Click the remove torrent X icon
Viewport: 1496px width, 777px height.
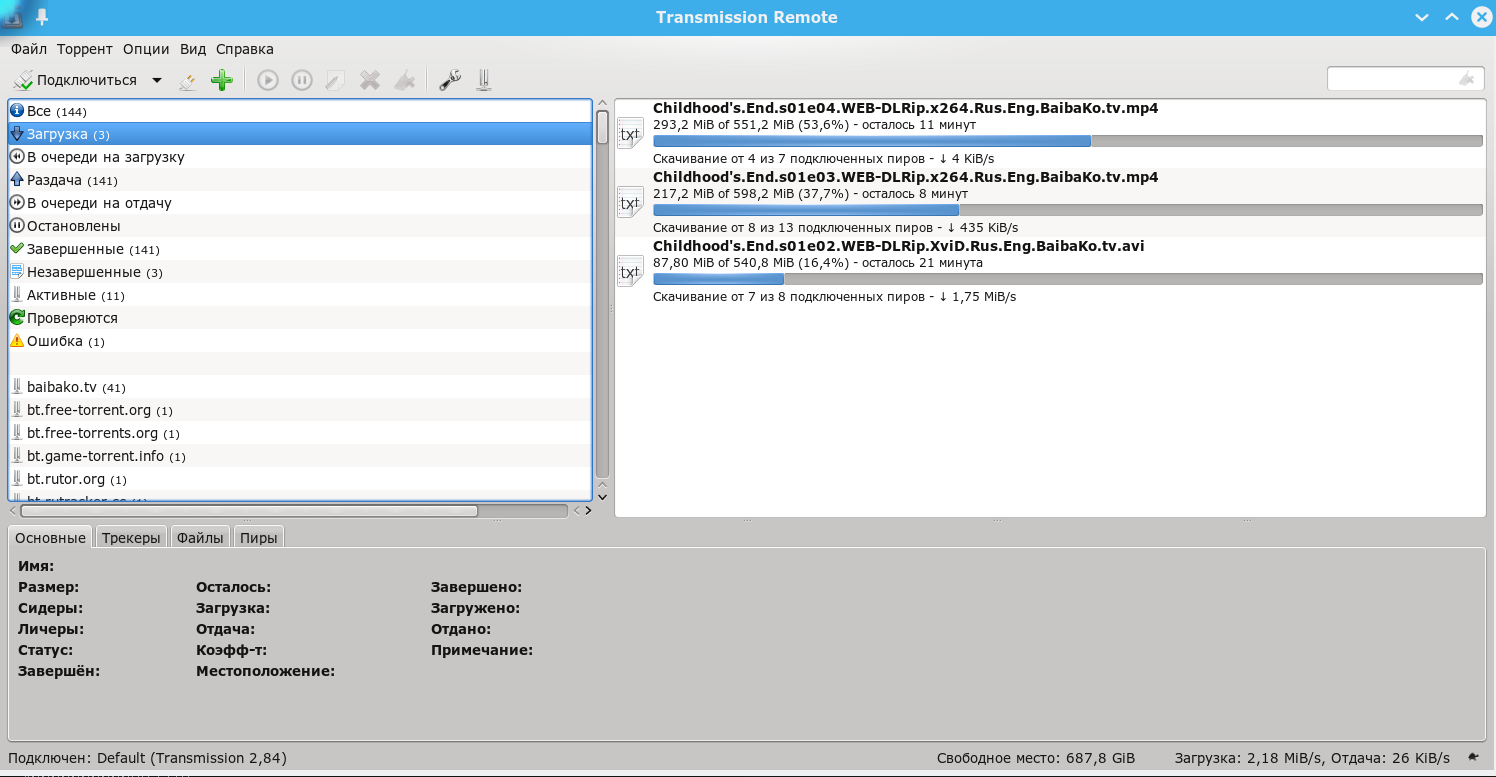pyautogui.click(x=370, y=80)
